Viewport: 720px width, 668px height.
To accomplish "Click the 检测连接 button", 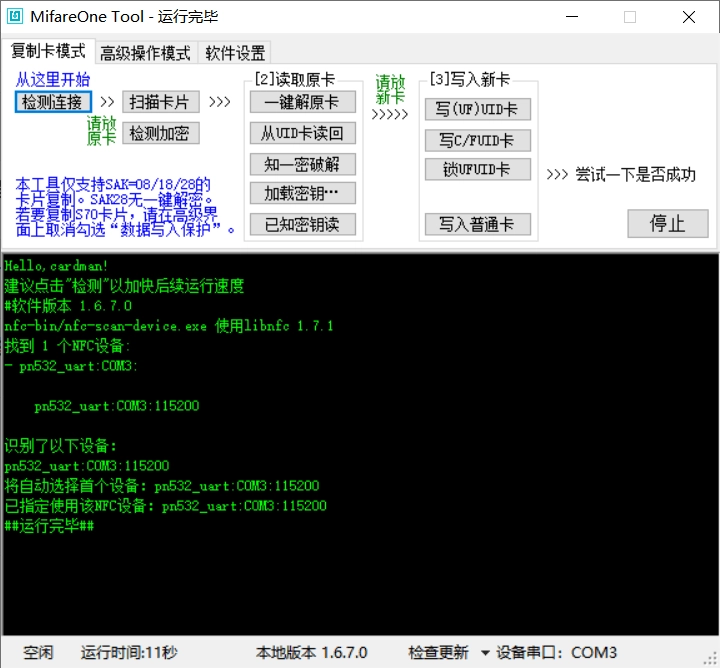I will click(x=53, y=102).
